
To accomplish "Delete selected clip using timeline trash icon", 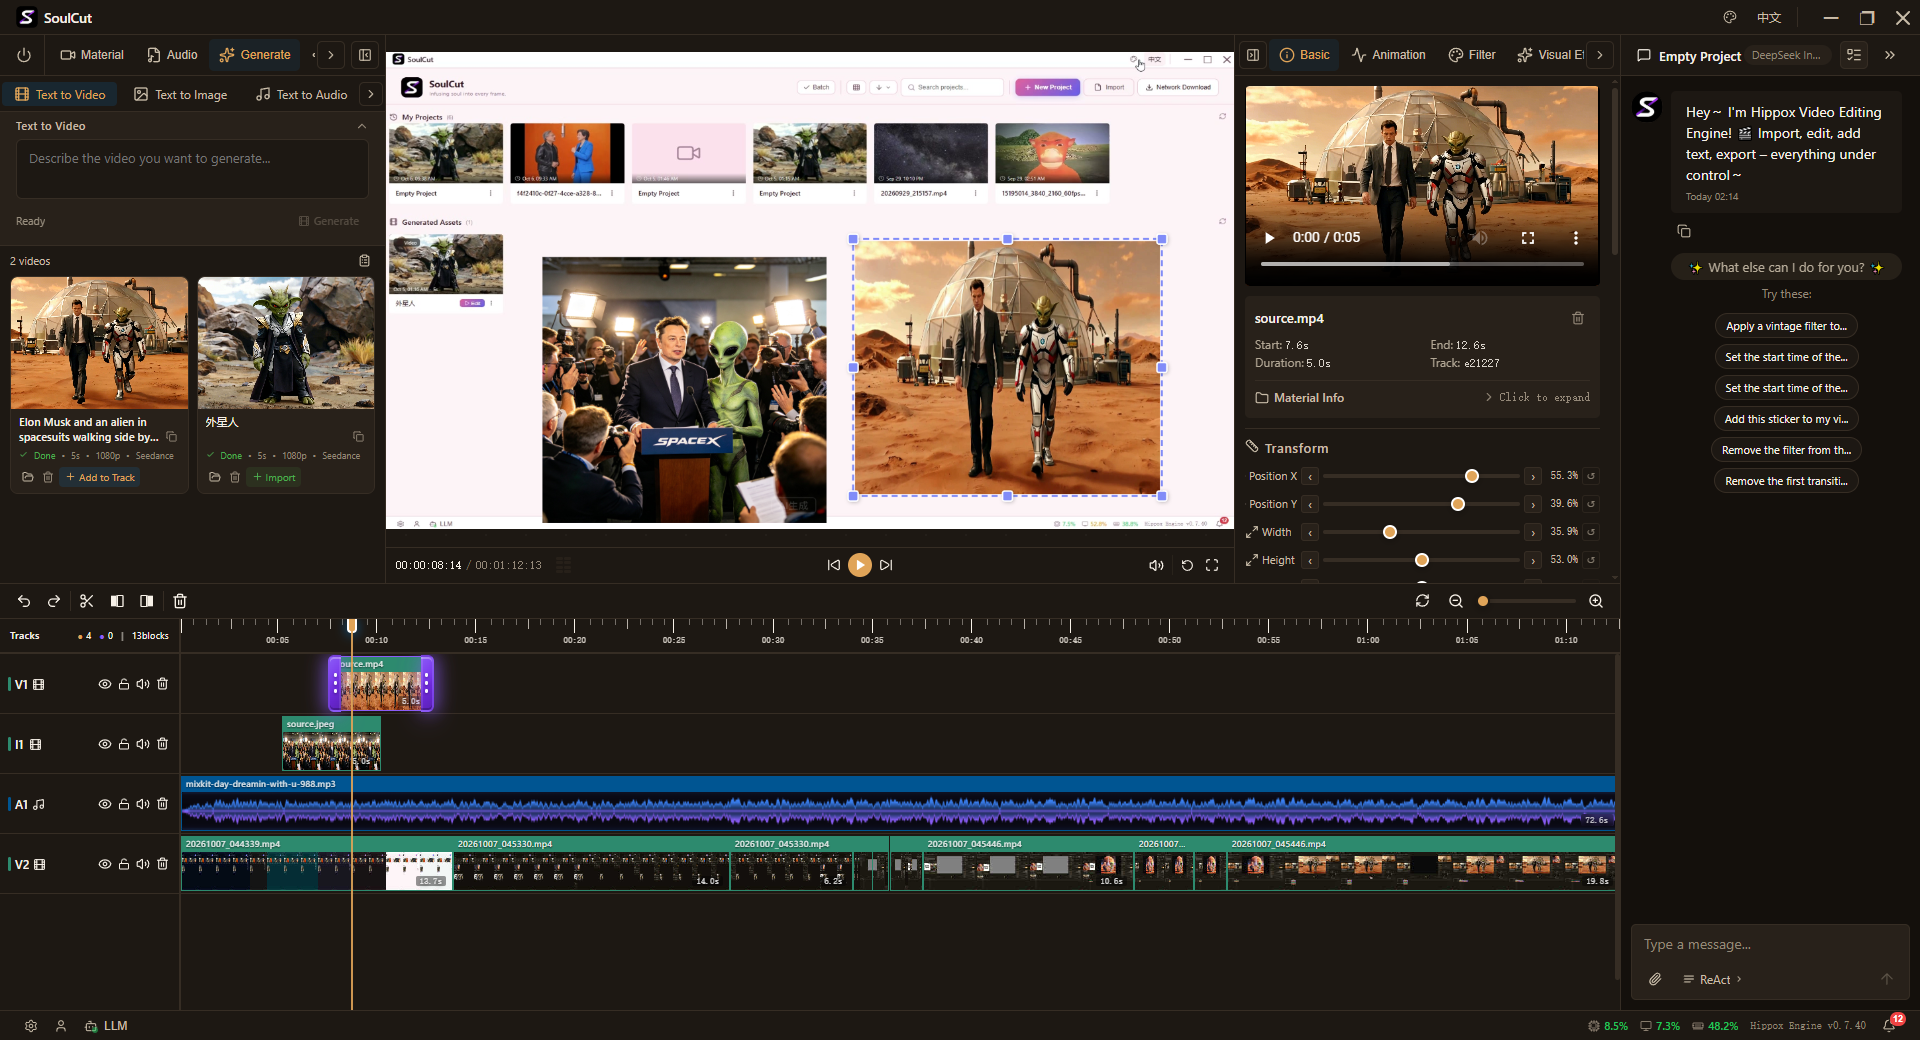I will pyautogui.click(x=180, y=601).
